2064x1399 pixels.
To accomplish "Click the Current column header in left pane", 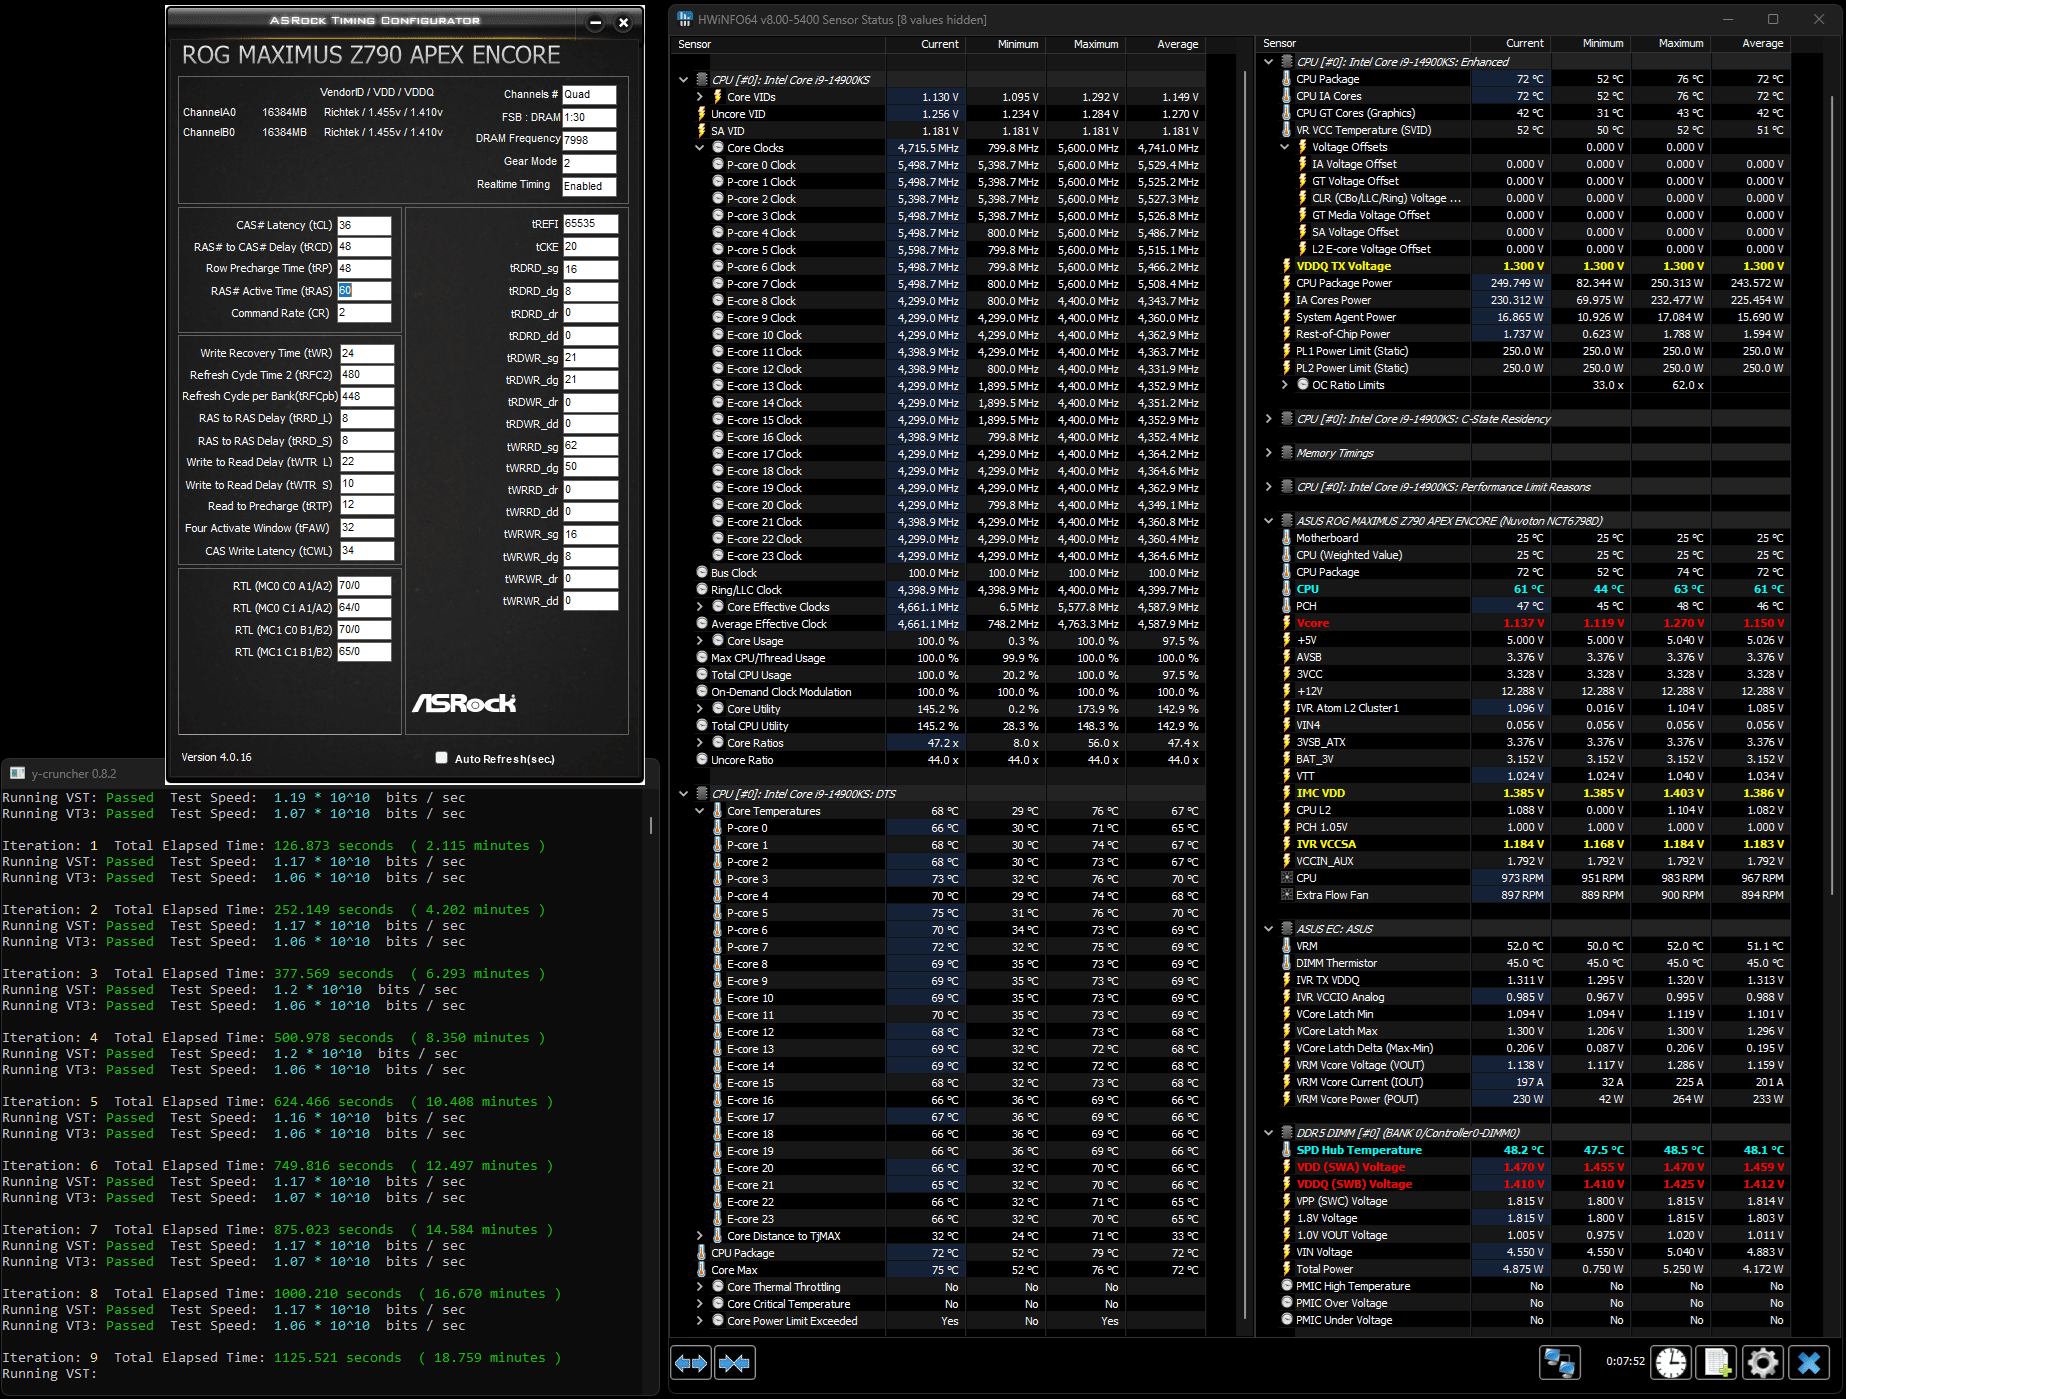I will tap(925, 44).
